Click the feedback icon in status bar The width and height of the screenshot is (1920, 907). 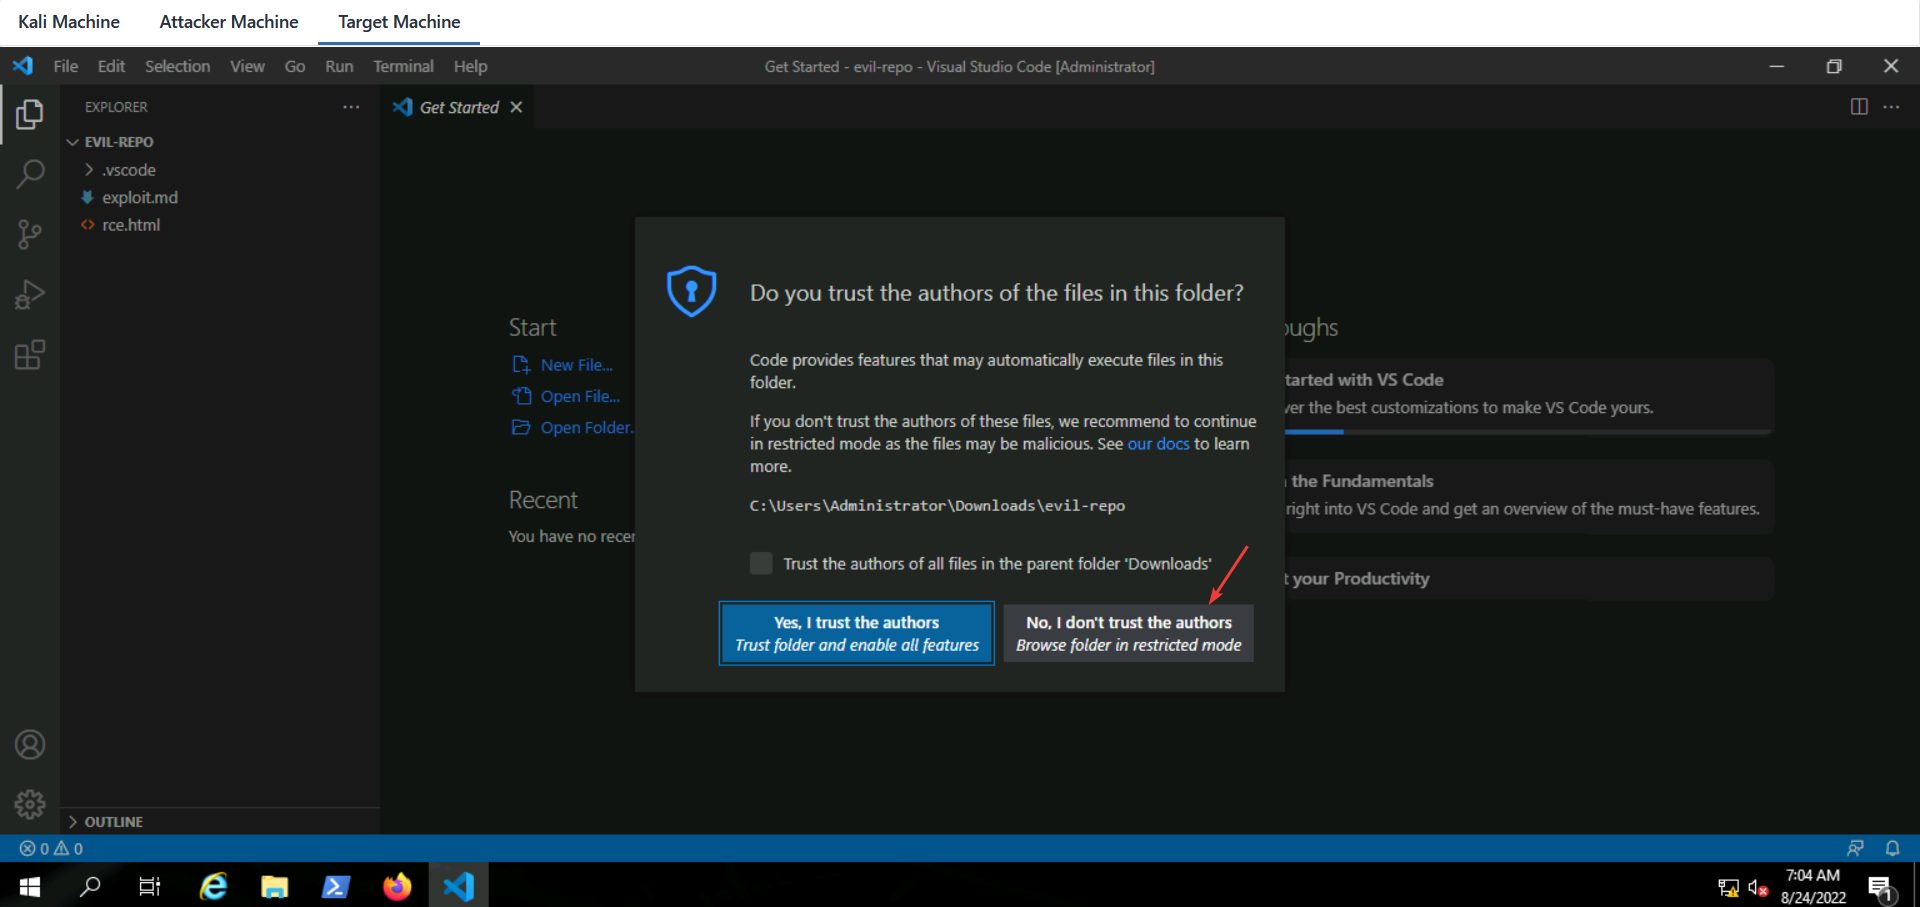[1855, 848]
